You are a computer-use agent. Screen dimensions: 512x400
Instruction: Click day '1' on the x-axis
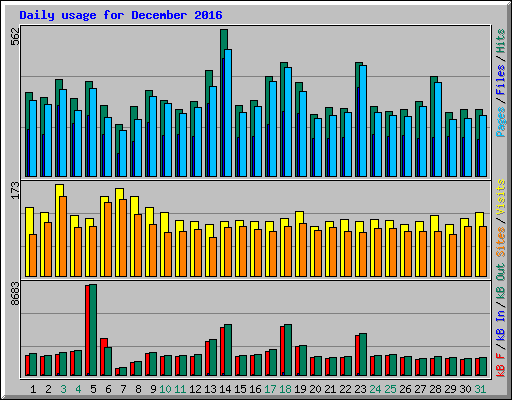(33, 389)
